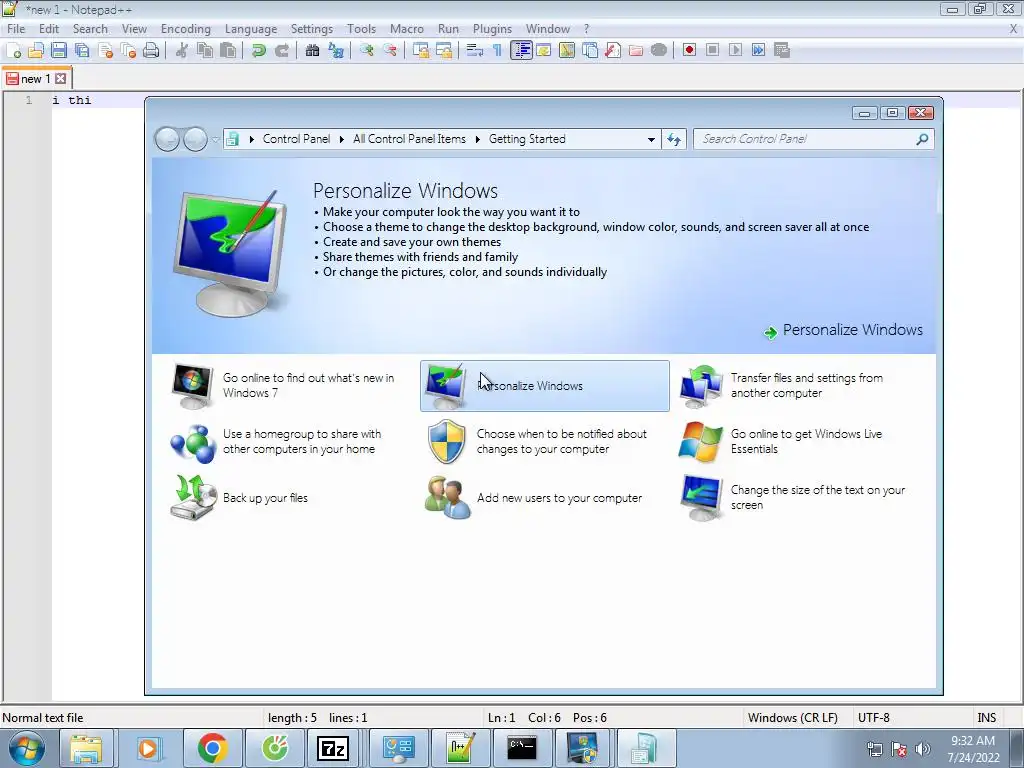The image size is (1024, 768).
Task: Undo the last edit with the green arrow
Action: coord(259,50)
